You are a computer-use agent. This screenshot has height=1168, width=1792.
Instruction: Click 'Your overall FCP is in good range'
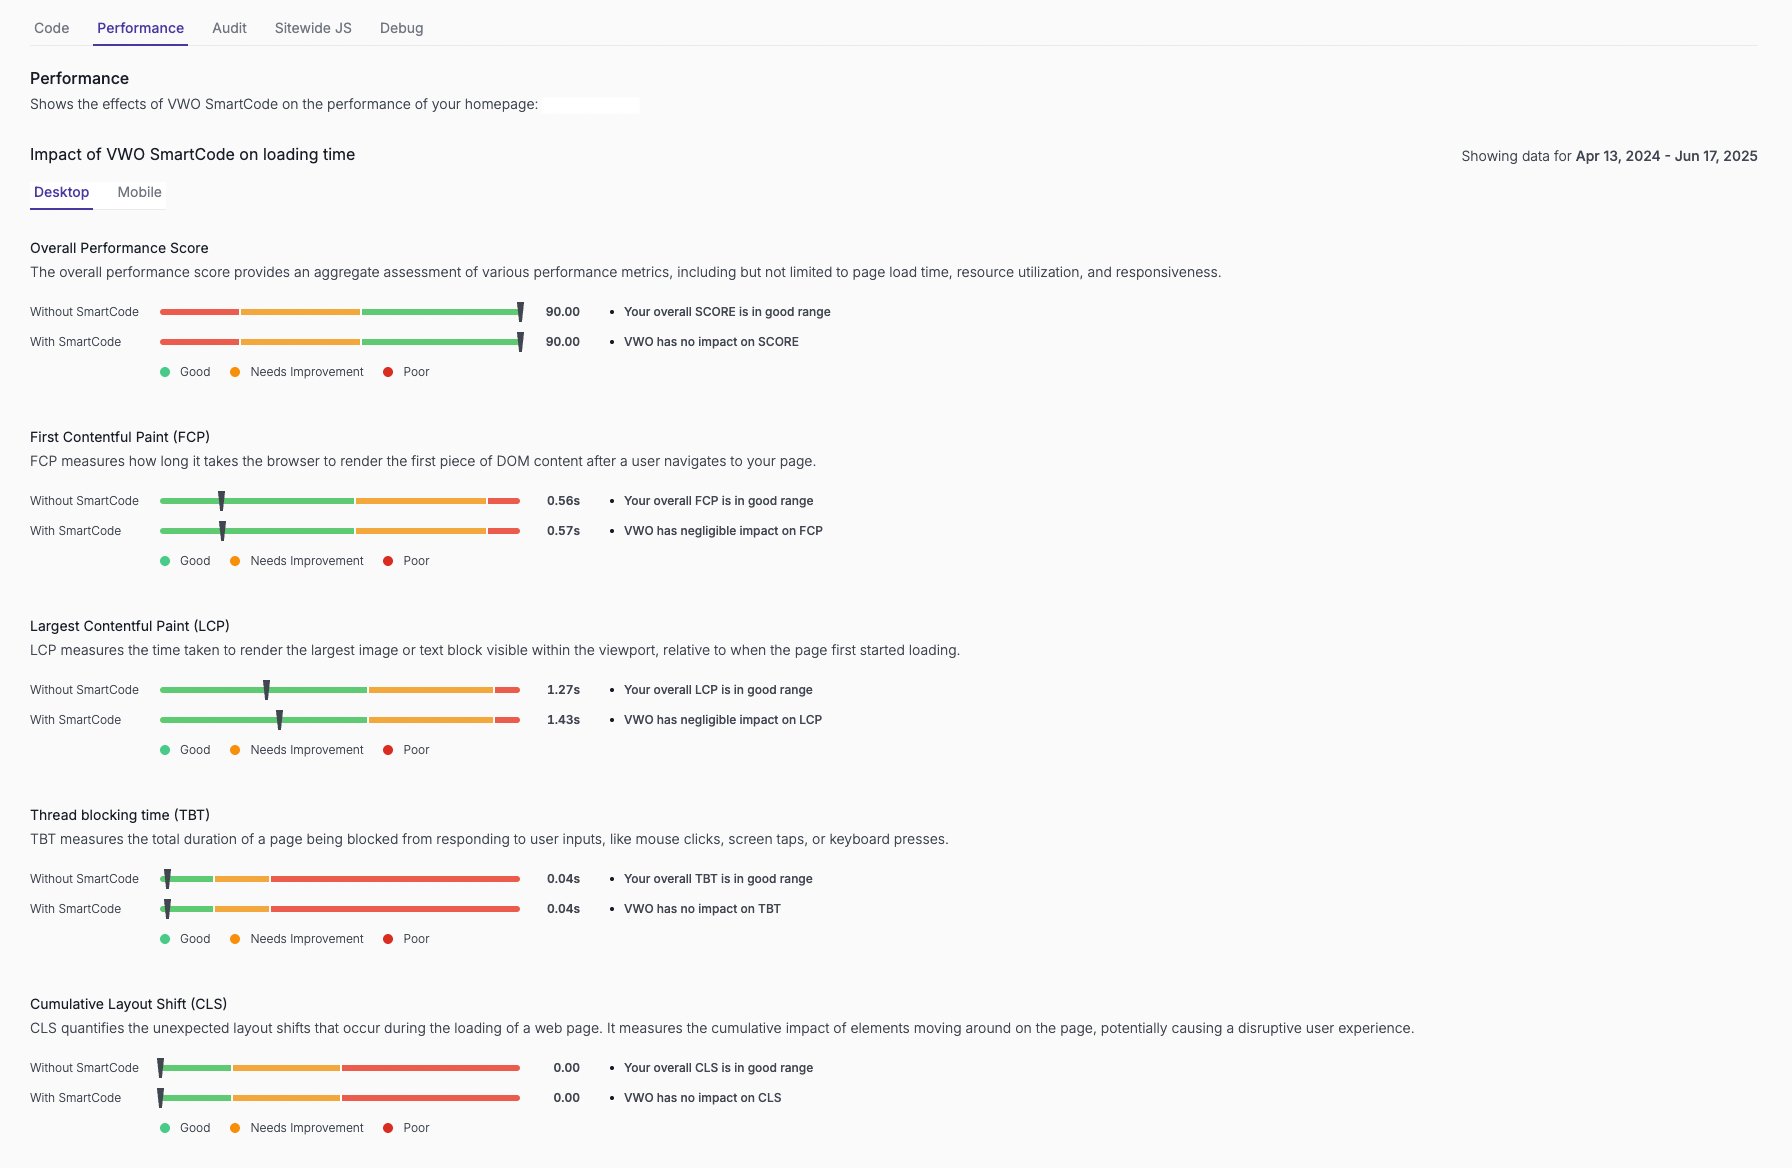[x=718, y=501]
